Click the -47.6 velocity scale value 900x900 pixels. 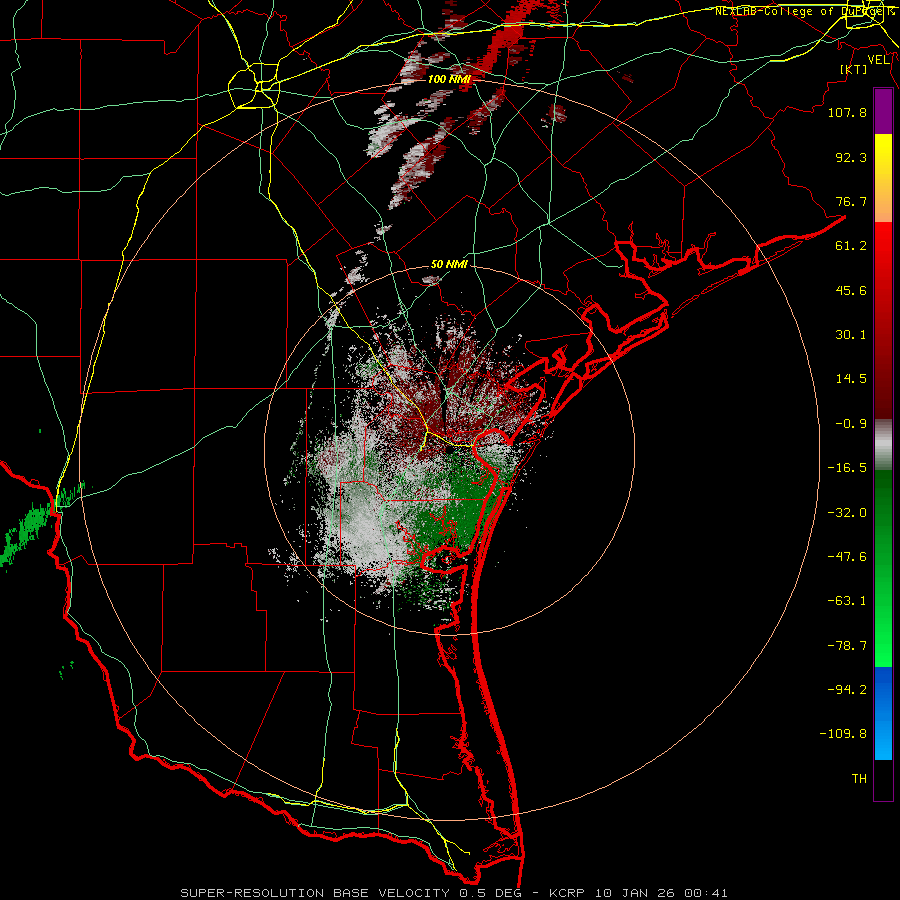(847, 557)
